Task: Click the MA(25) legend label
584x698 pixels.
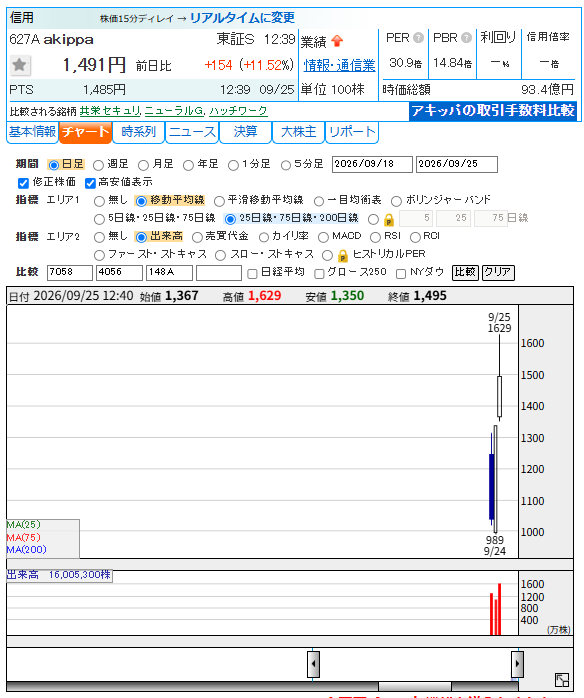Action: tap(23, 525)
